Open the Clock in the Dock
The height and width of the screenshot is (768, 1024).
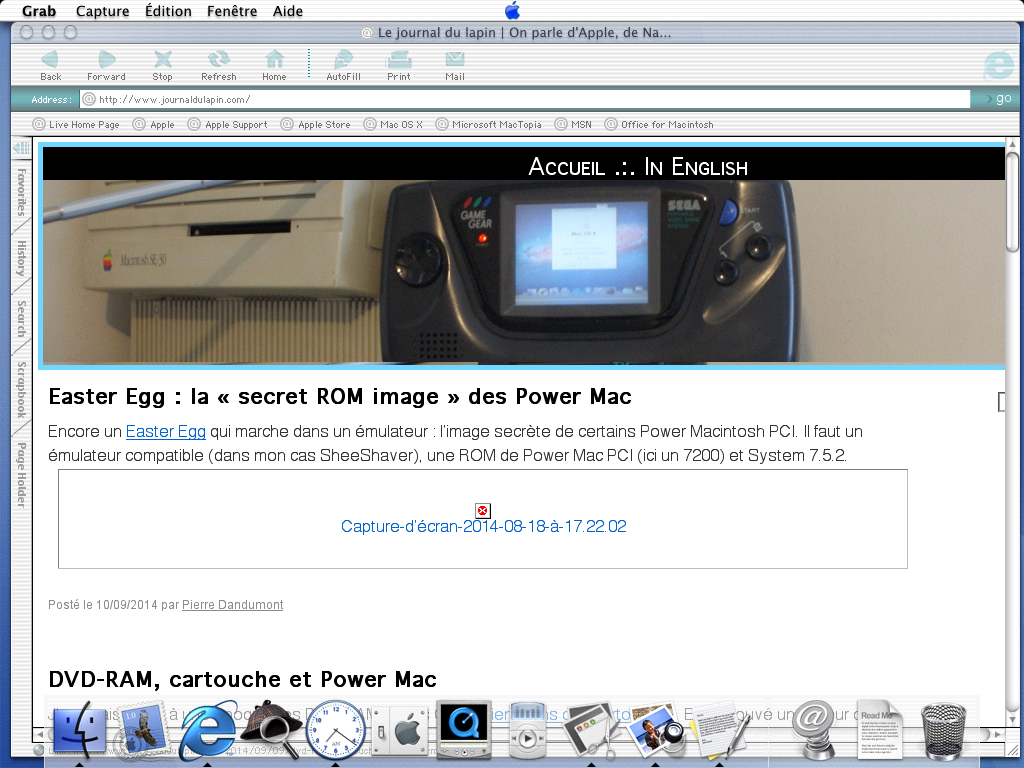(336, 729)
